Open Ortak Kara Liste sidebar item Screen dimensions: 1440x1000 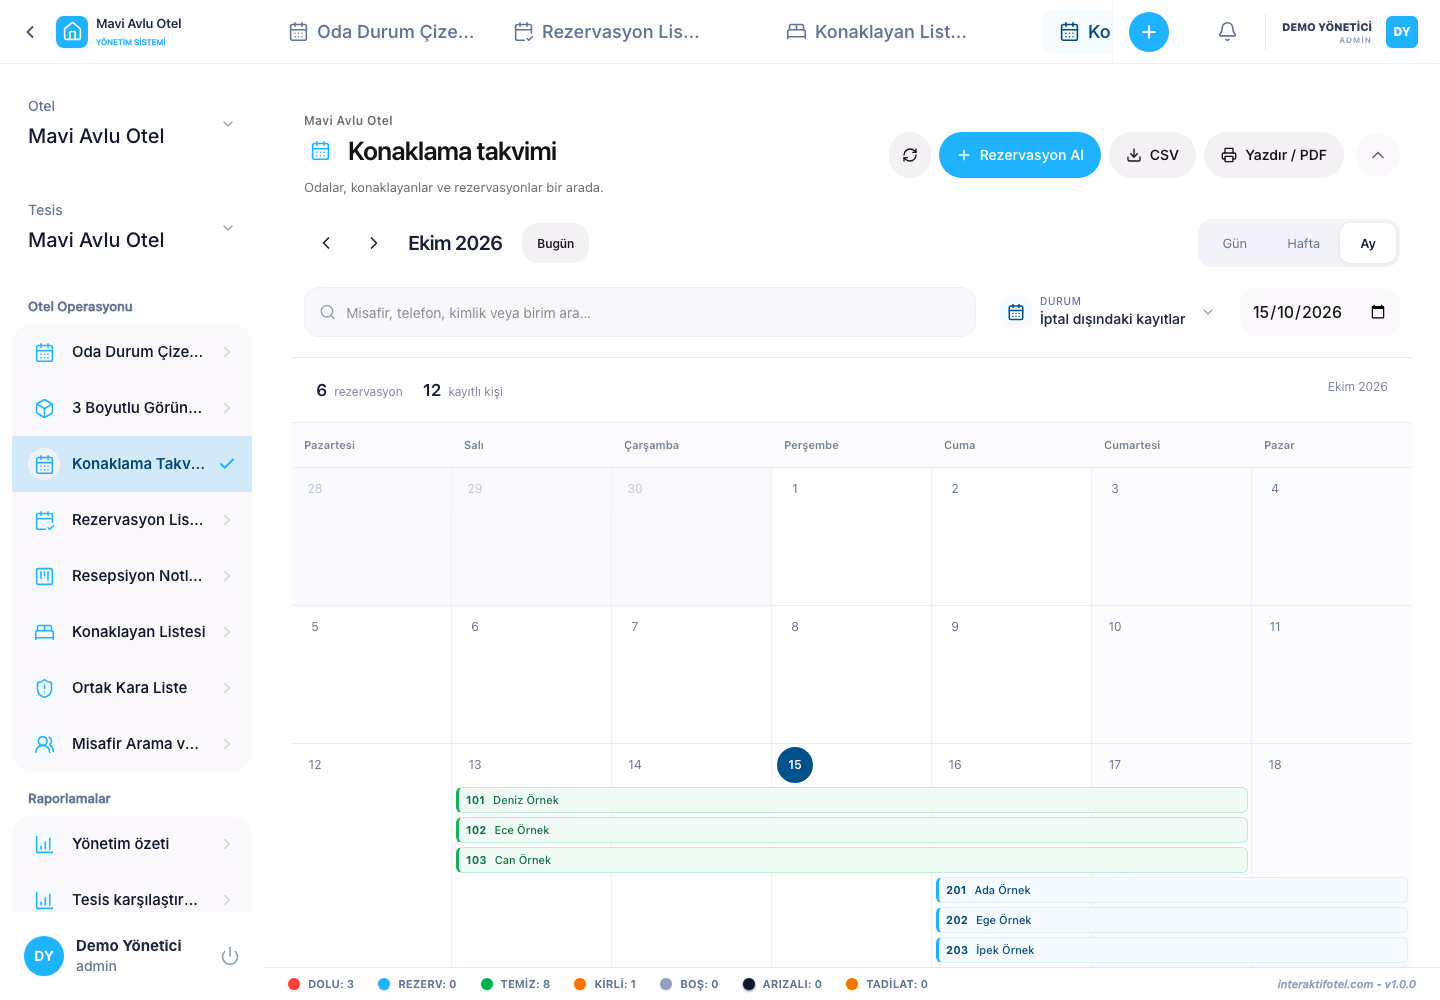point(132,688)
